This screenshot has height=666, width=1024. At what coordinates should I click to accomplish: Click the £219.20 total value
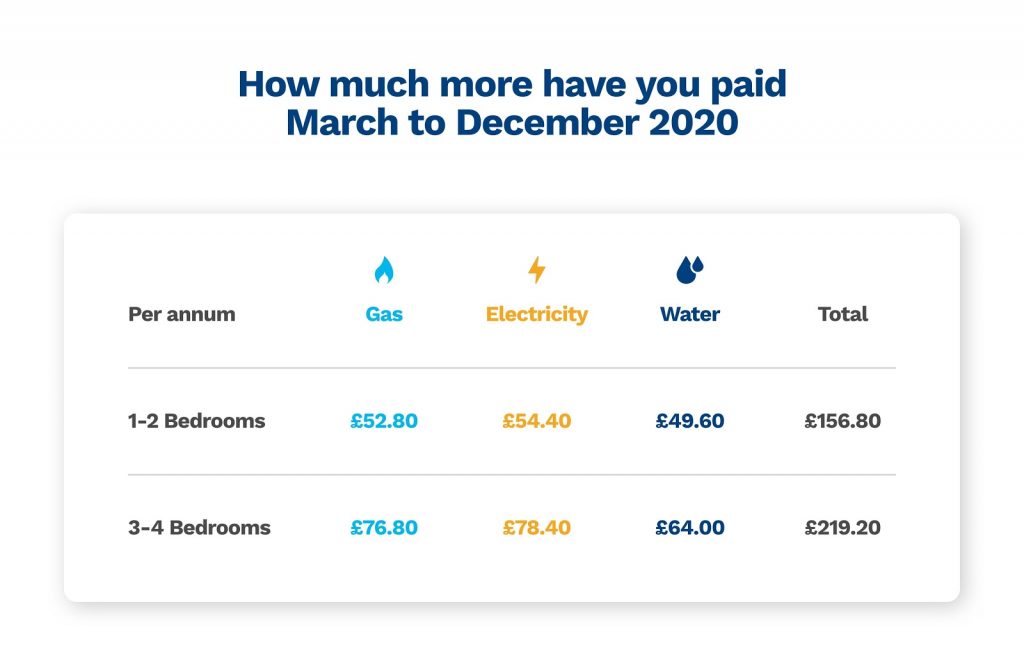click(842, 527)
